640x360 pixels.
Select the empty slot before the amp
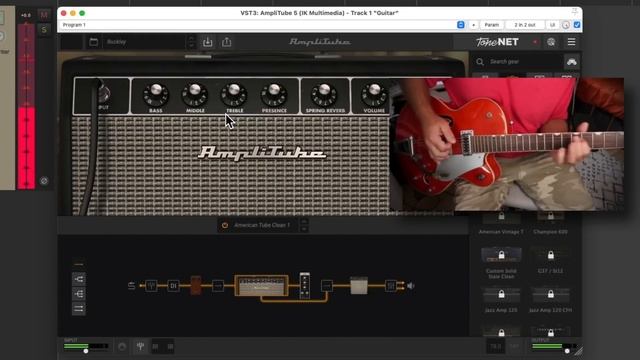coord(218,286)
